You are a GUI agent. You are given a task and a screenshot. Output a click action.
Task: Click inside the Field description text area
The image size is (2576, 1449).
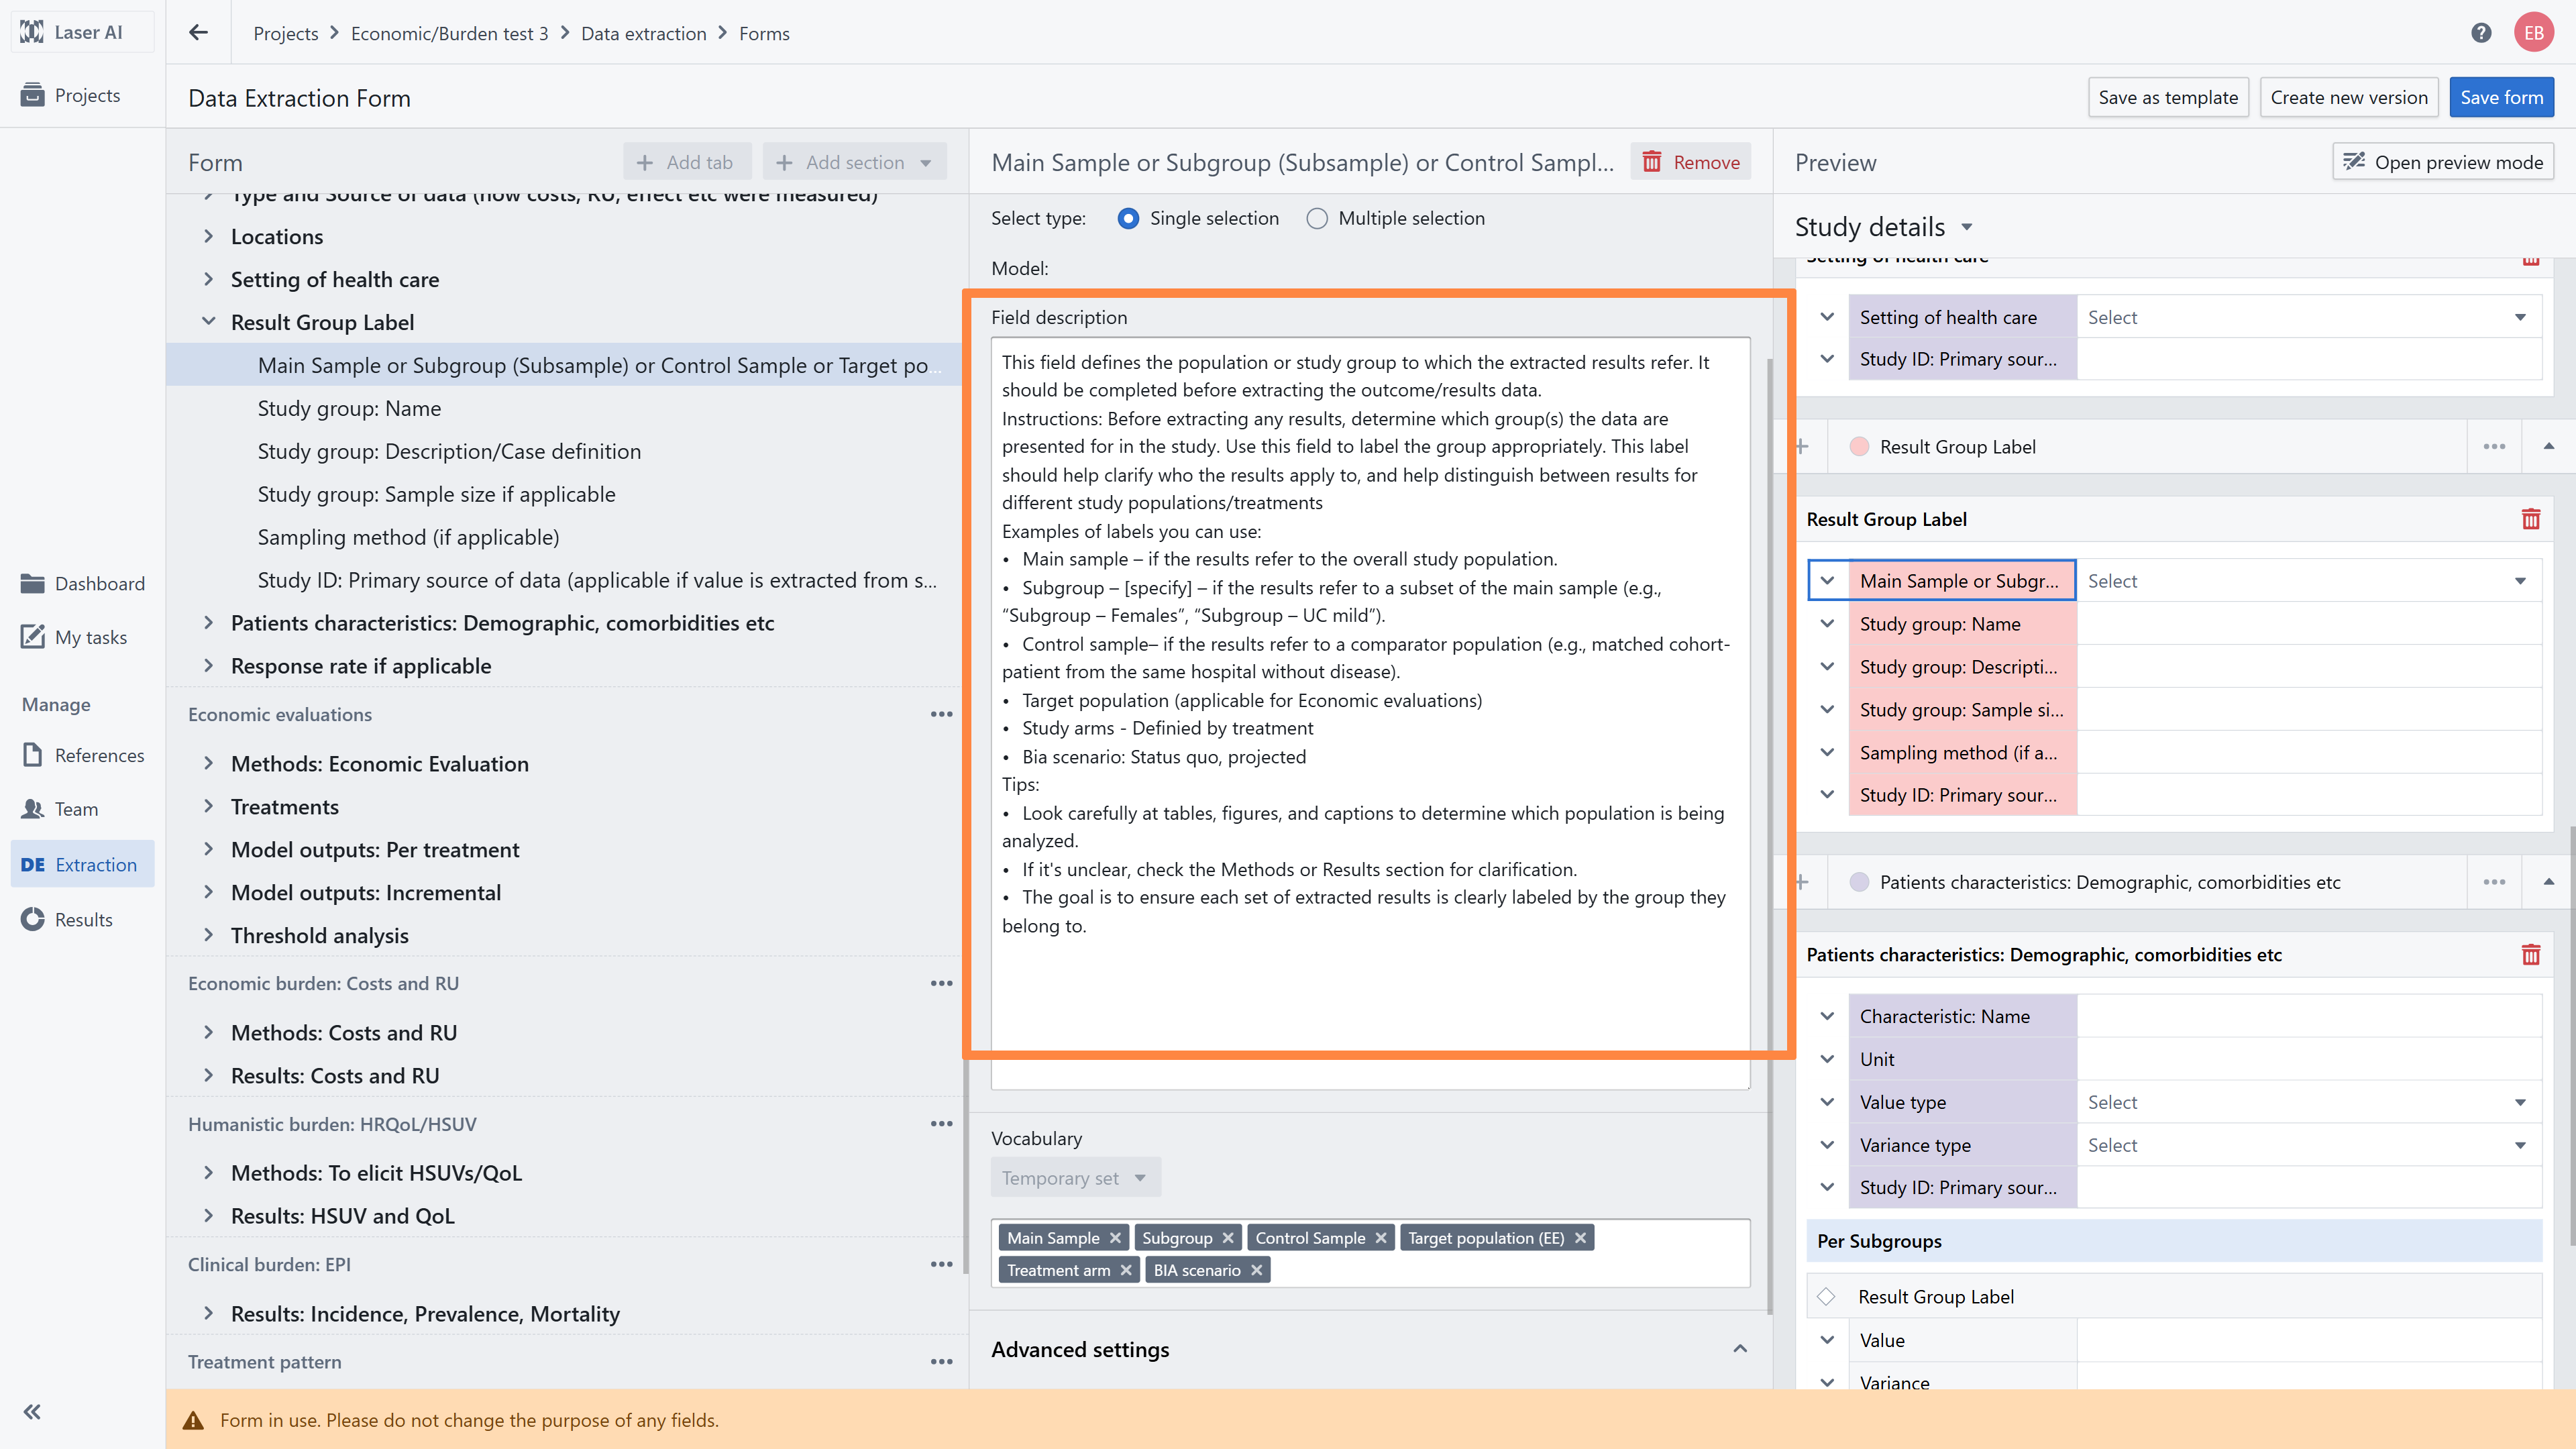pos(1370,712)
